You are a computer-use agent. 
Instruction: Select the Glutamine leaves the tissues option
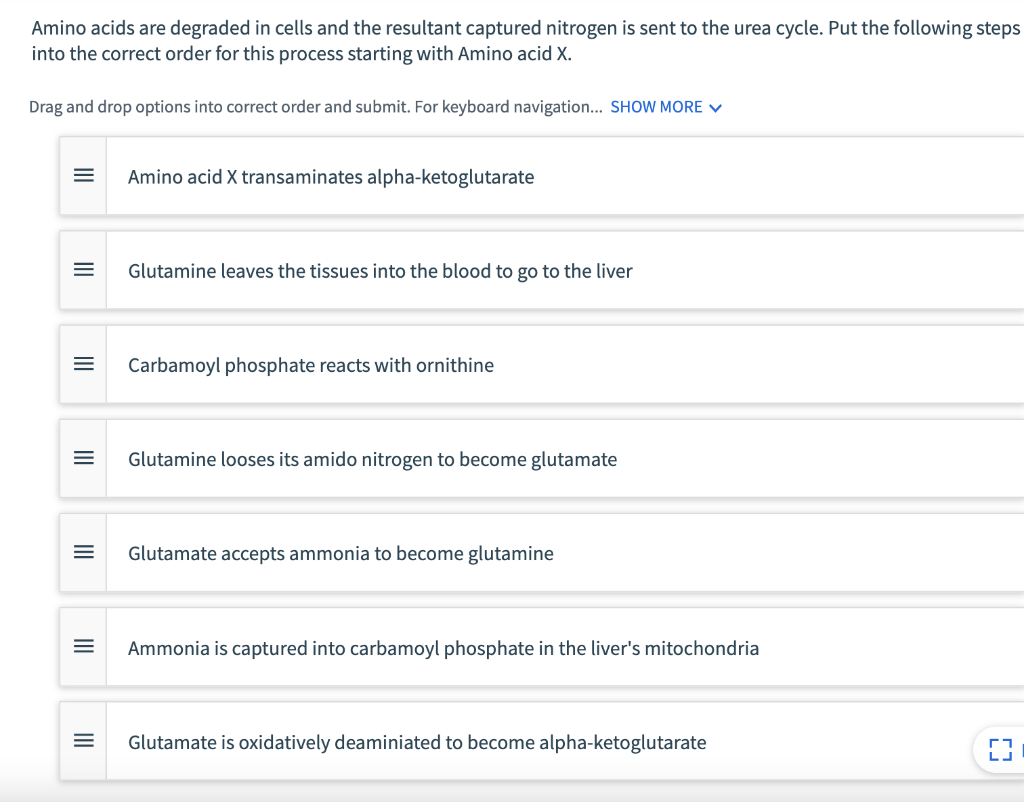click(380, 270)
